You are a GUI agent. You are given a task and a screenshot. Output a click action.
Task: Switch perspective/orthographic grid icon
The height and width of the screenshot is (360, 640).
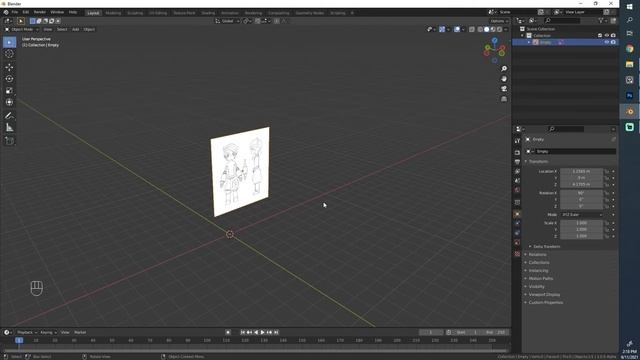pyautogui.click(x=504, y=99)
